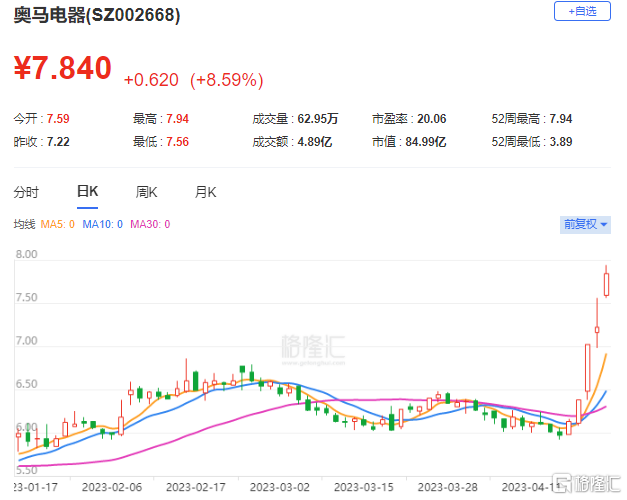Click the 52周最低 value 3.89
This screenshot has height=500, width=627.
(561, 142)
